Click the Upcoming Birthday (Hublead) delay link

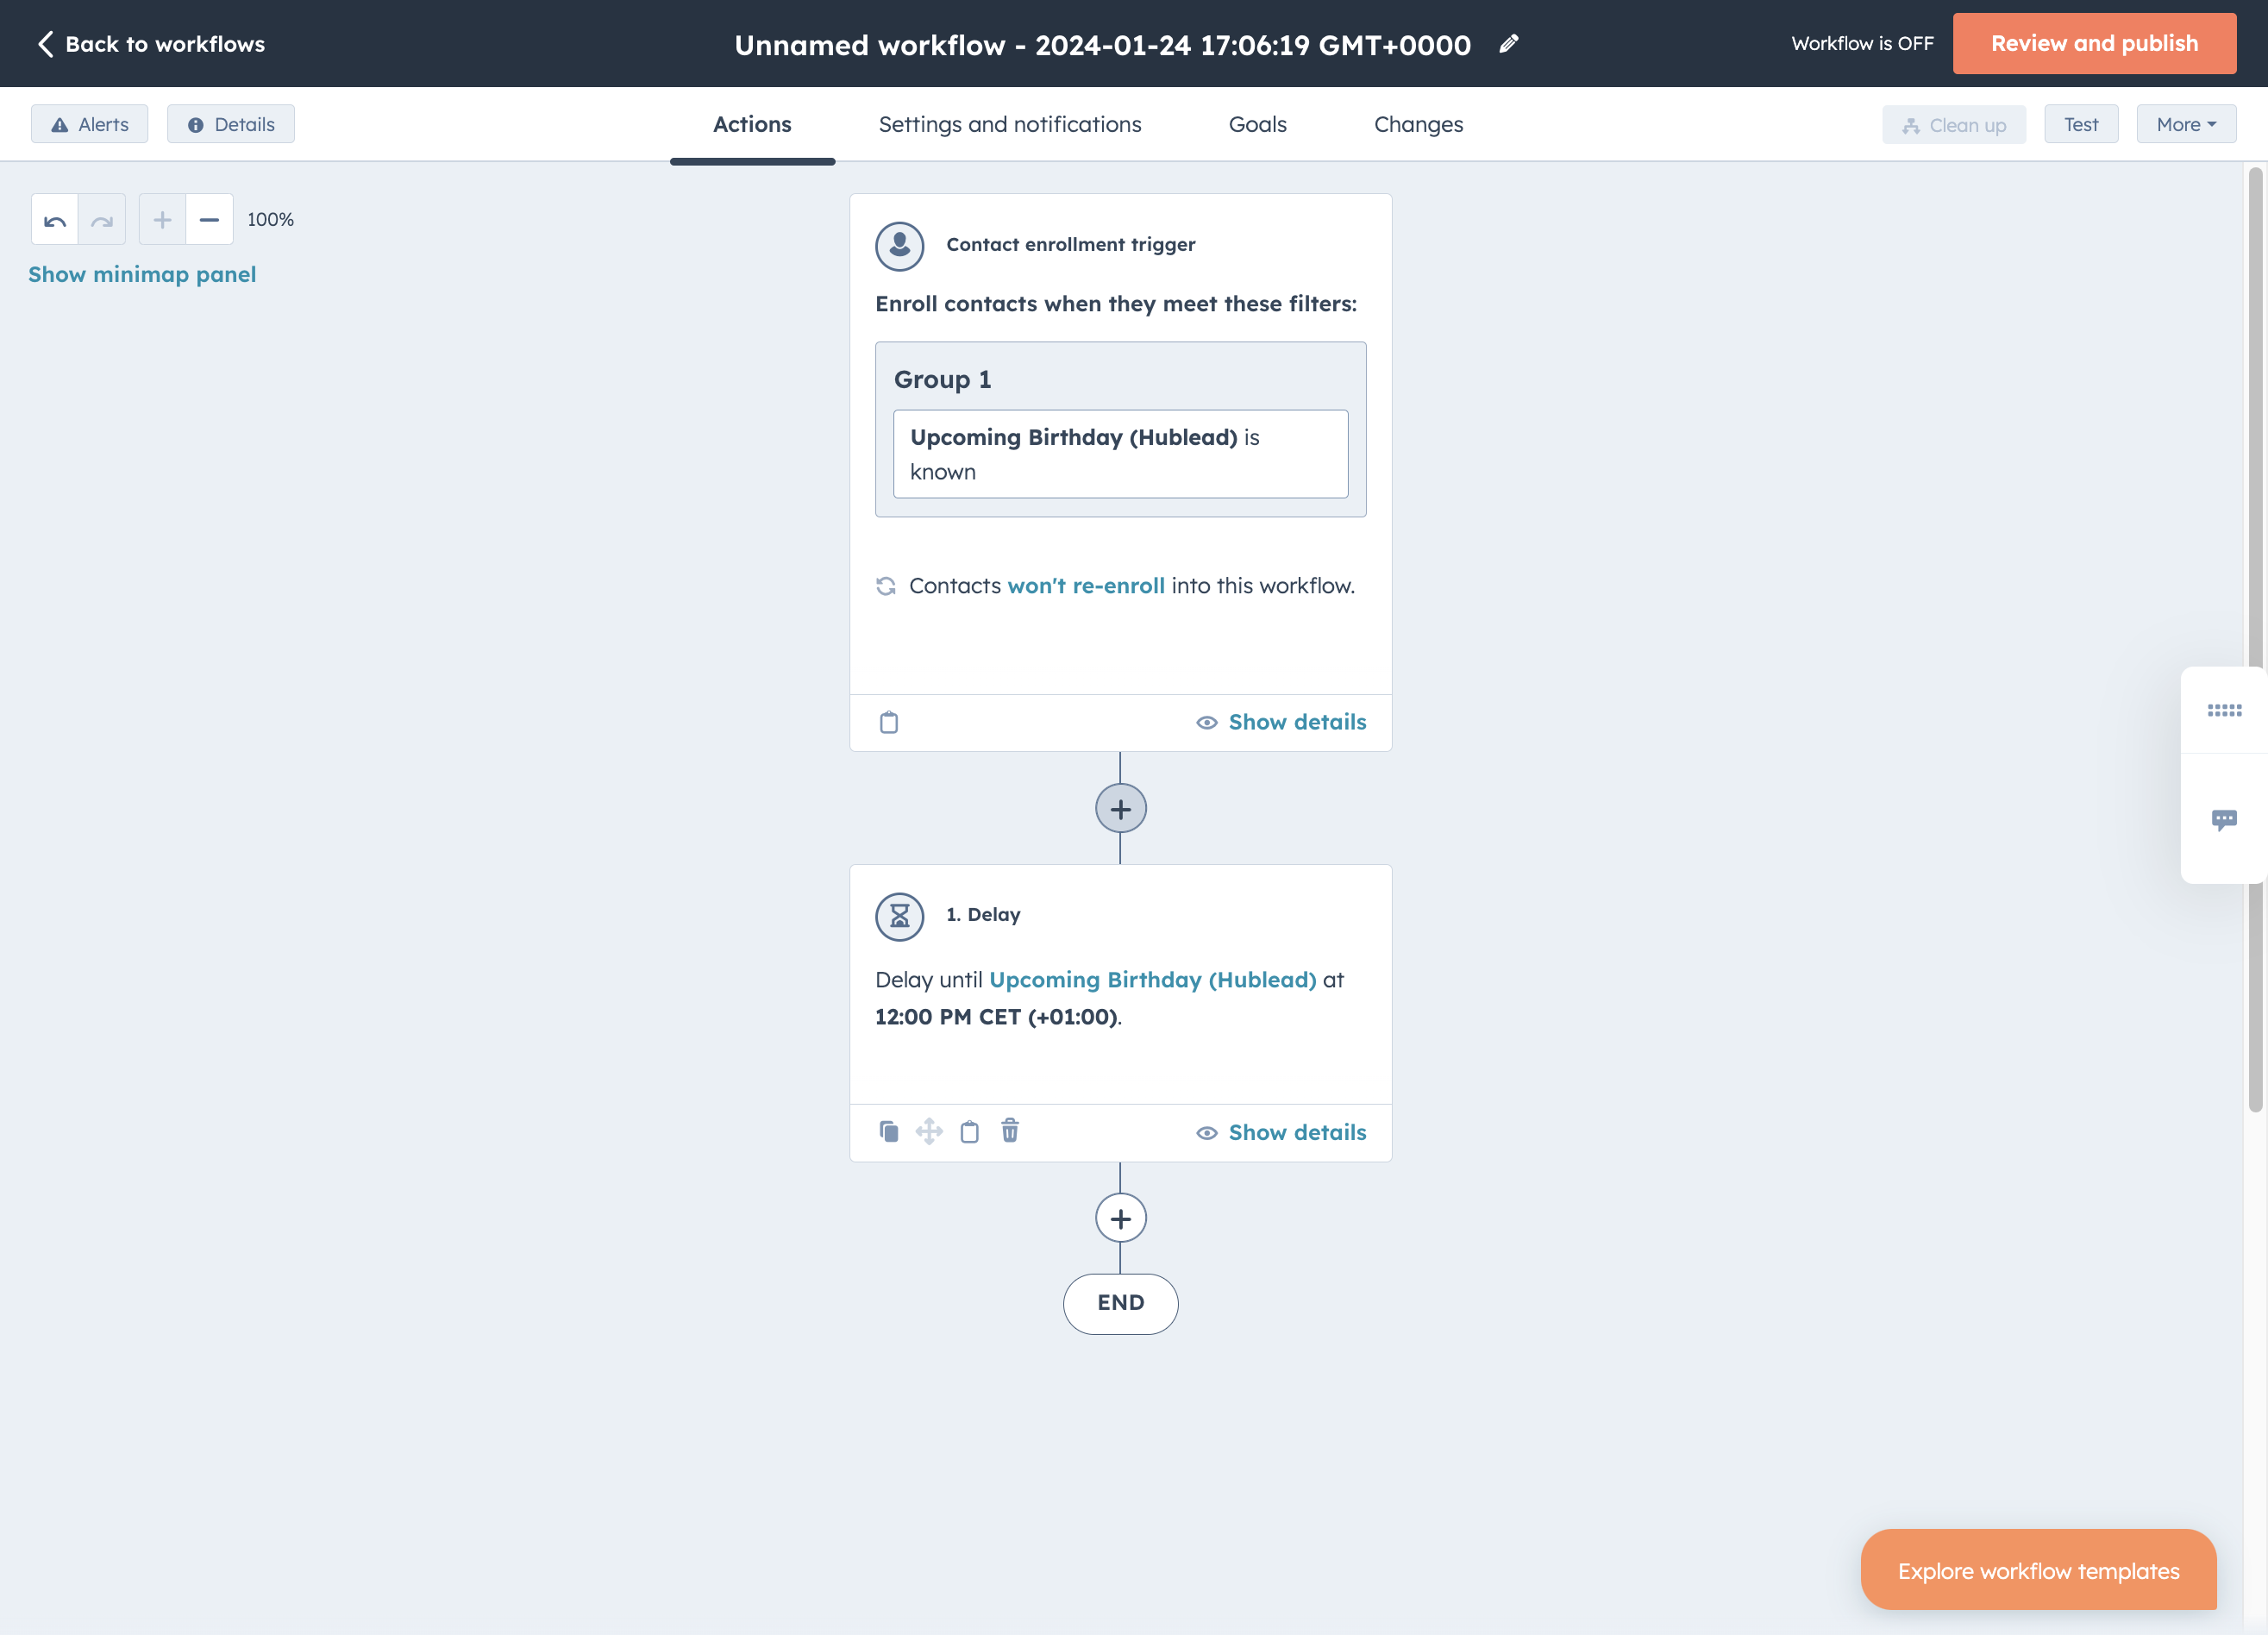[1152, 980]
